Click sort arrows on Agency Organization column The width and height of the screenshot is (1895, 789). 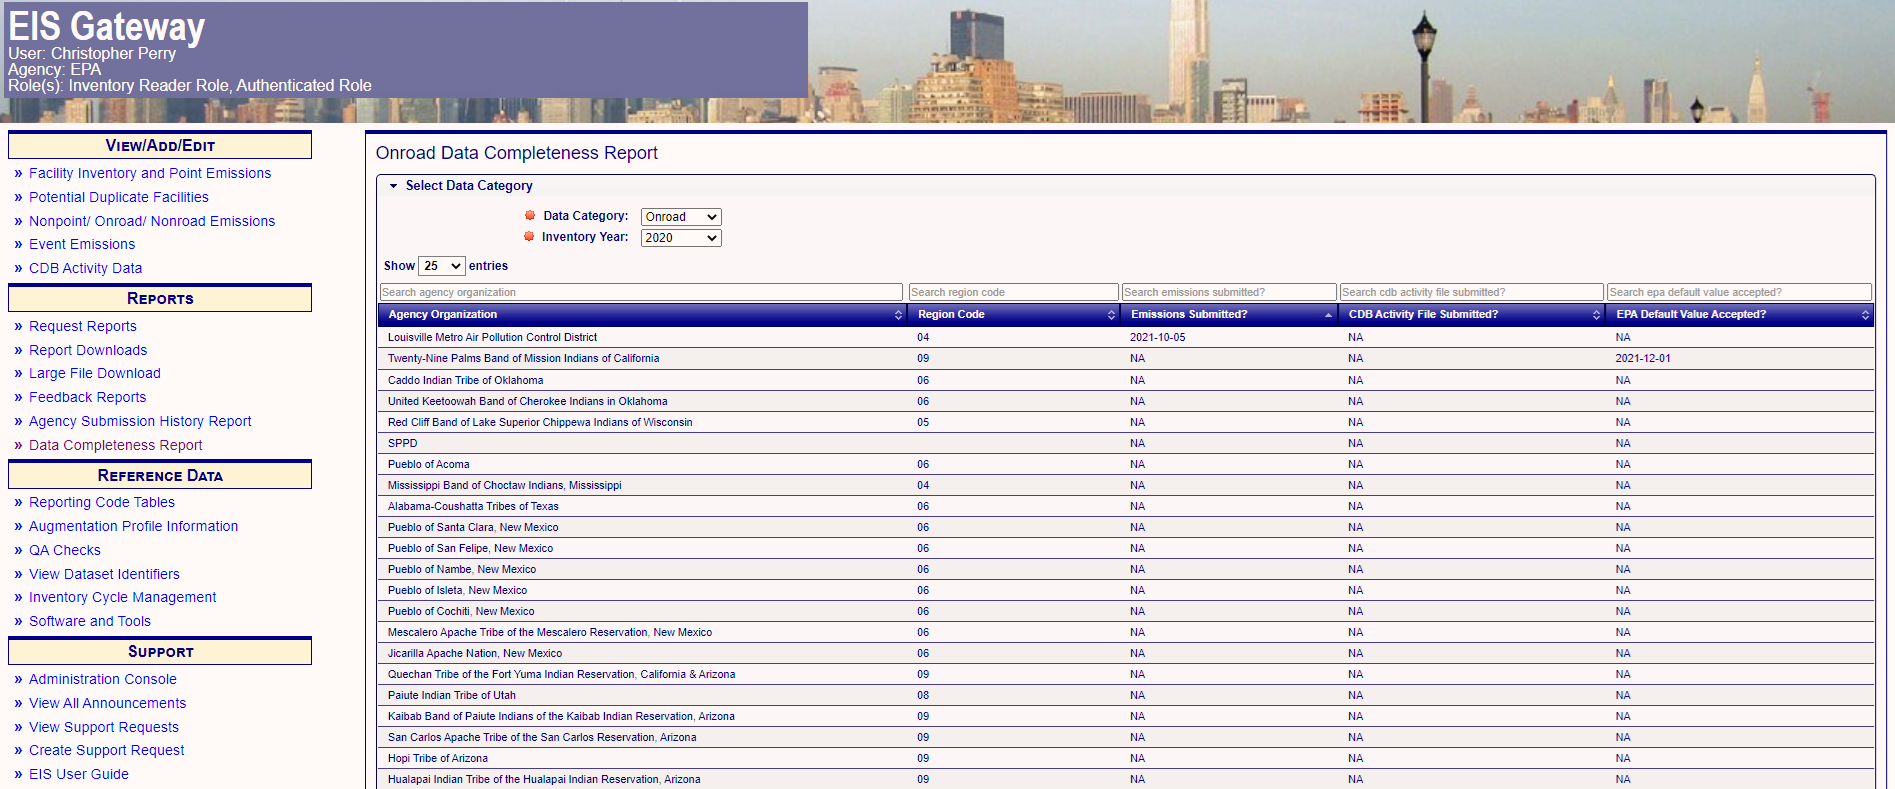[x=898, y=315]
